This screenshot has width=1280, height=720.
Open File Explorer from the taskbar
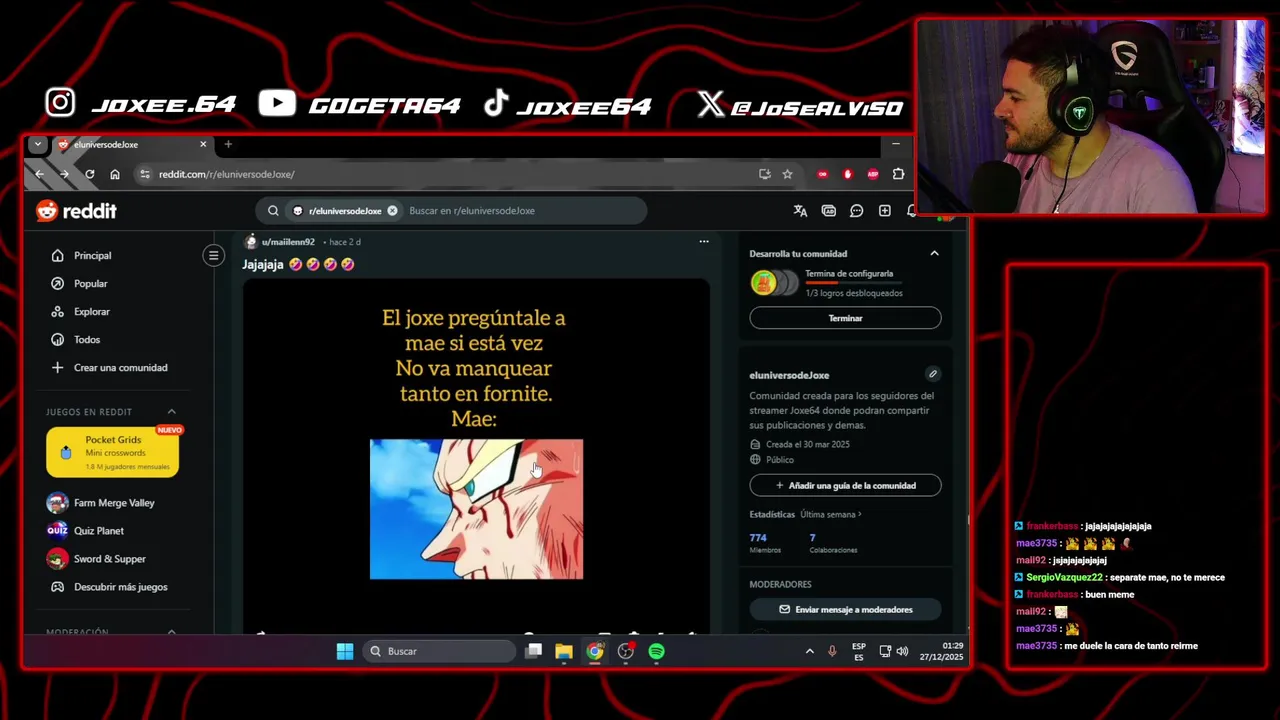click(564, 651)
